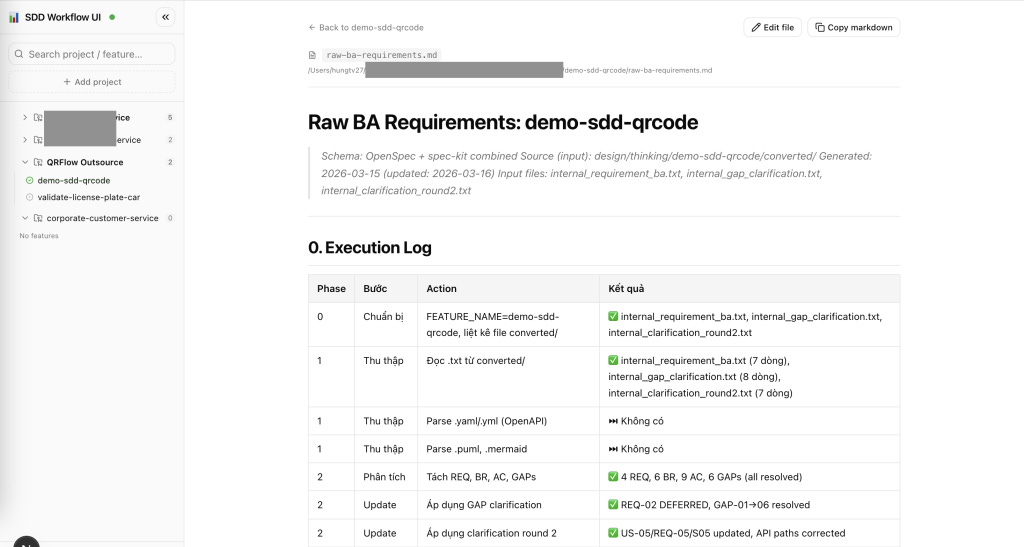Click the search magnifier icon
The image size is (1024, 547).
point(19,54)
